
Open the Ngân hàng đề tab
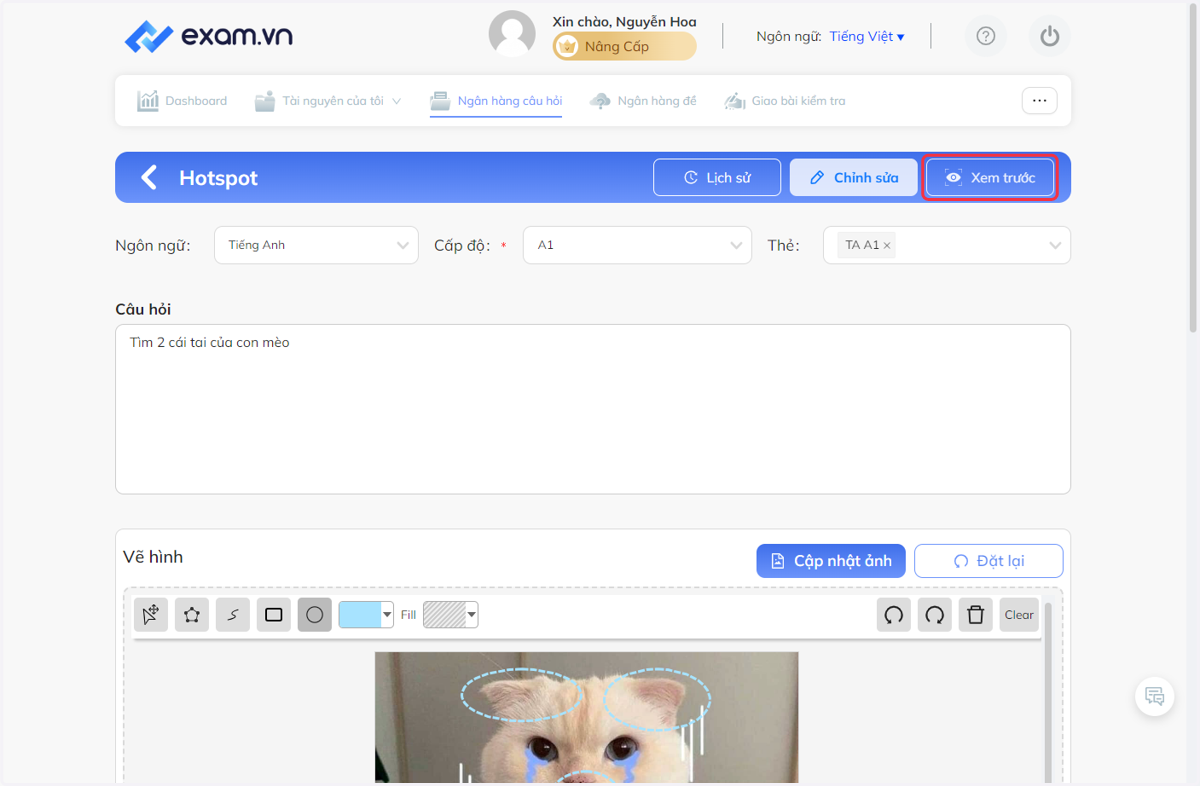click(643, 101)
